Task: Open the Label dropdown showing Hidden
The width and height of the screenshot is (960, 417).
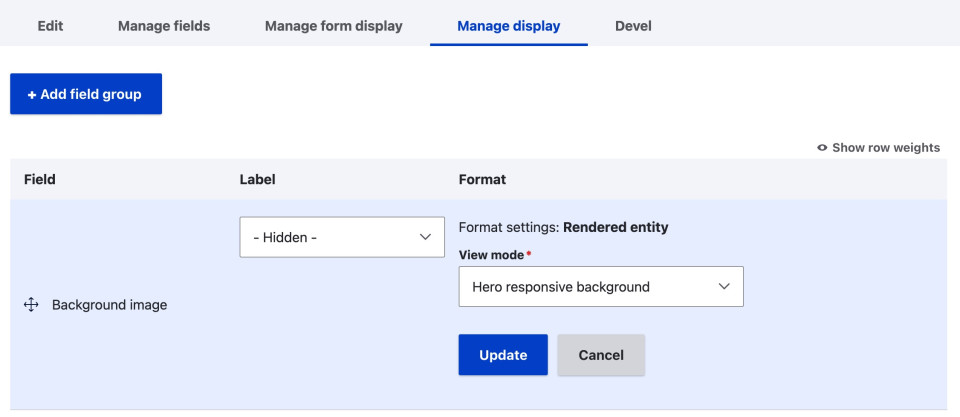Action: coord(342,237)
